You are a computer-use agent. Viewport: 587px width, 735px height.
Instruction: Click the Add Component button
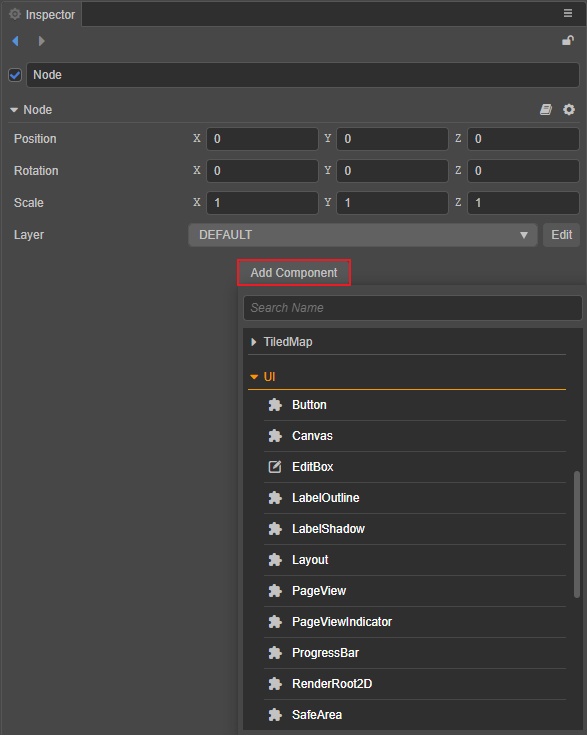click(x=294, y=273)
